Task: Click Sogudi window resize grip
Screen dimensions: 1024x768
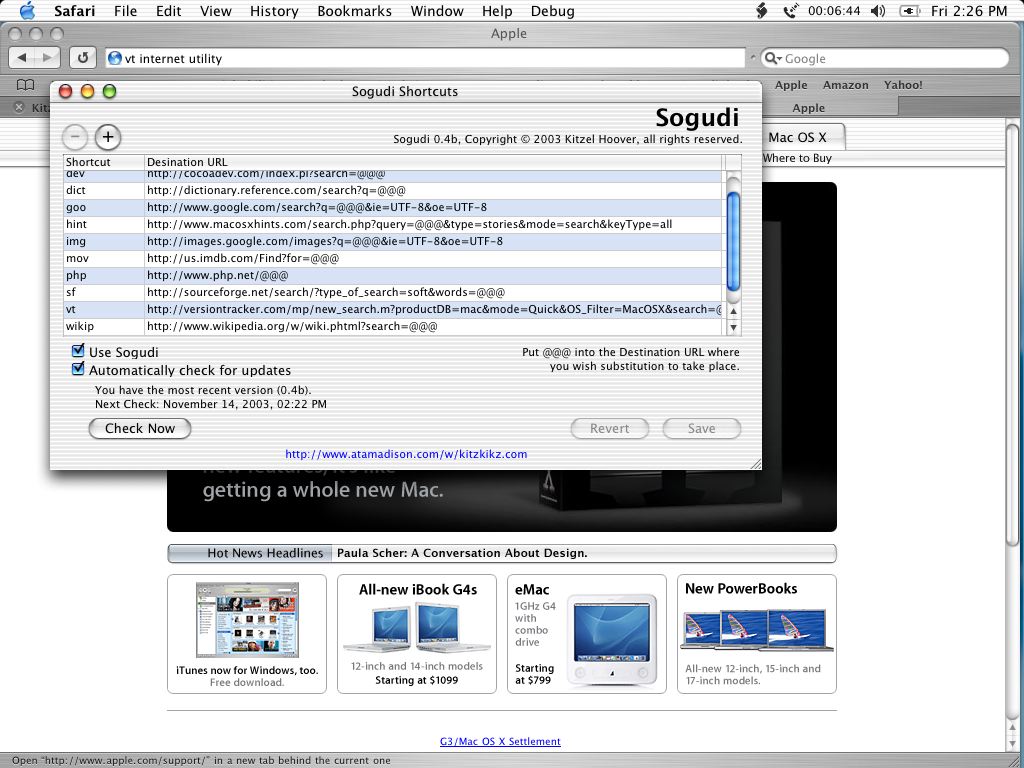Action: tap(756, 464)
